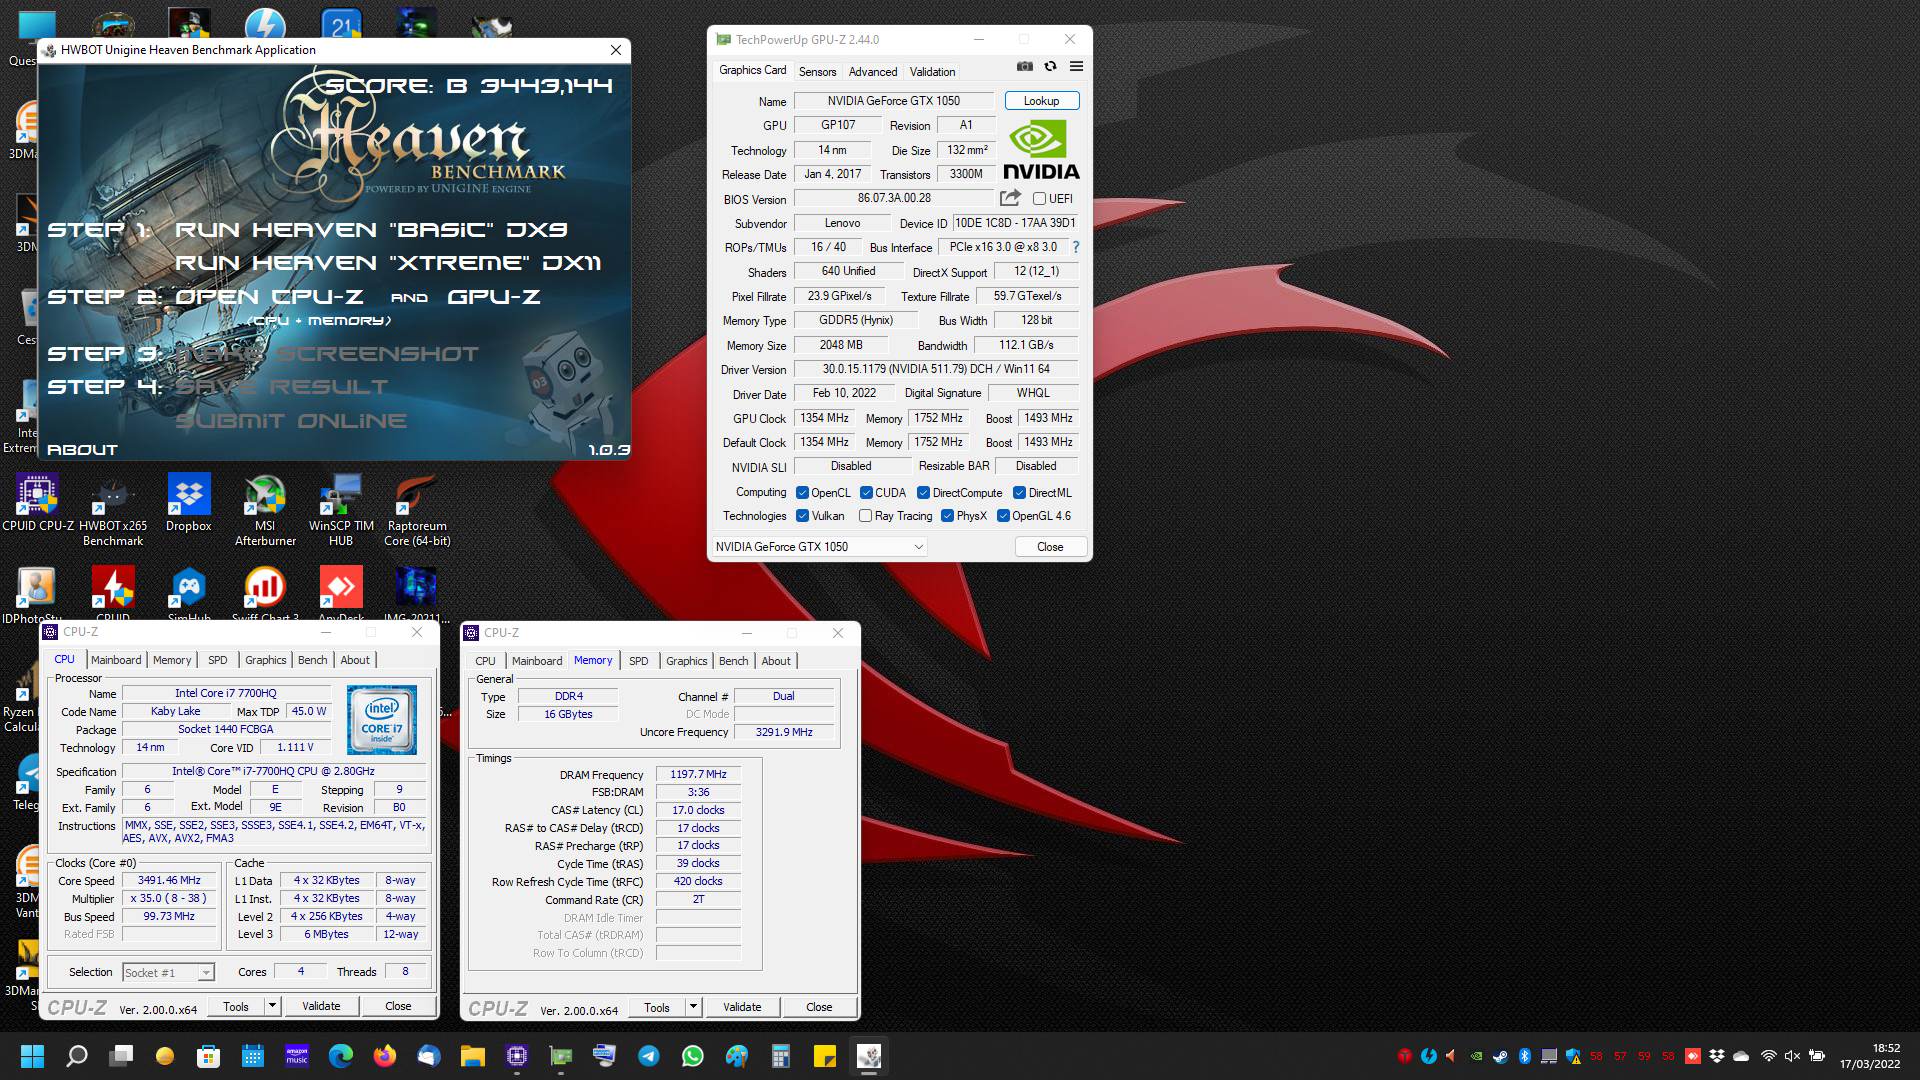Open WhatsApp from the taskbar

693,1056
